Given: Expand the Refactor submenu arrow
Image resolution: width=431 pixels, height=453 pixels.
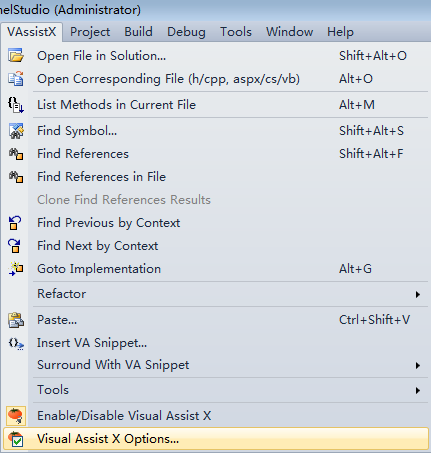Looking at the screenshot, I should (x=417, y=294).
